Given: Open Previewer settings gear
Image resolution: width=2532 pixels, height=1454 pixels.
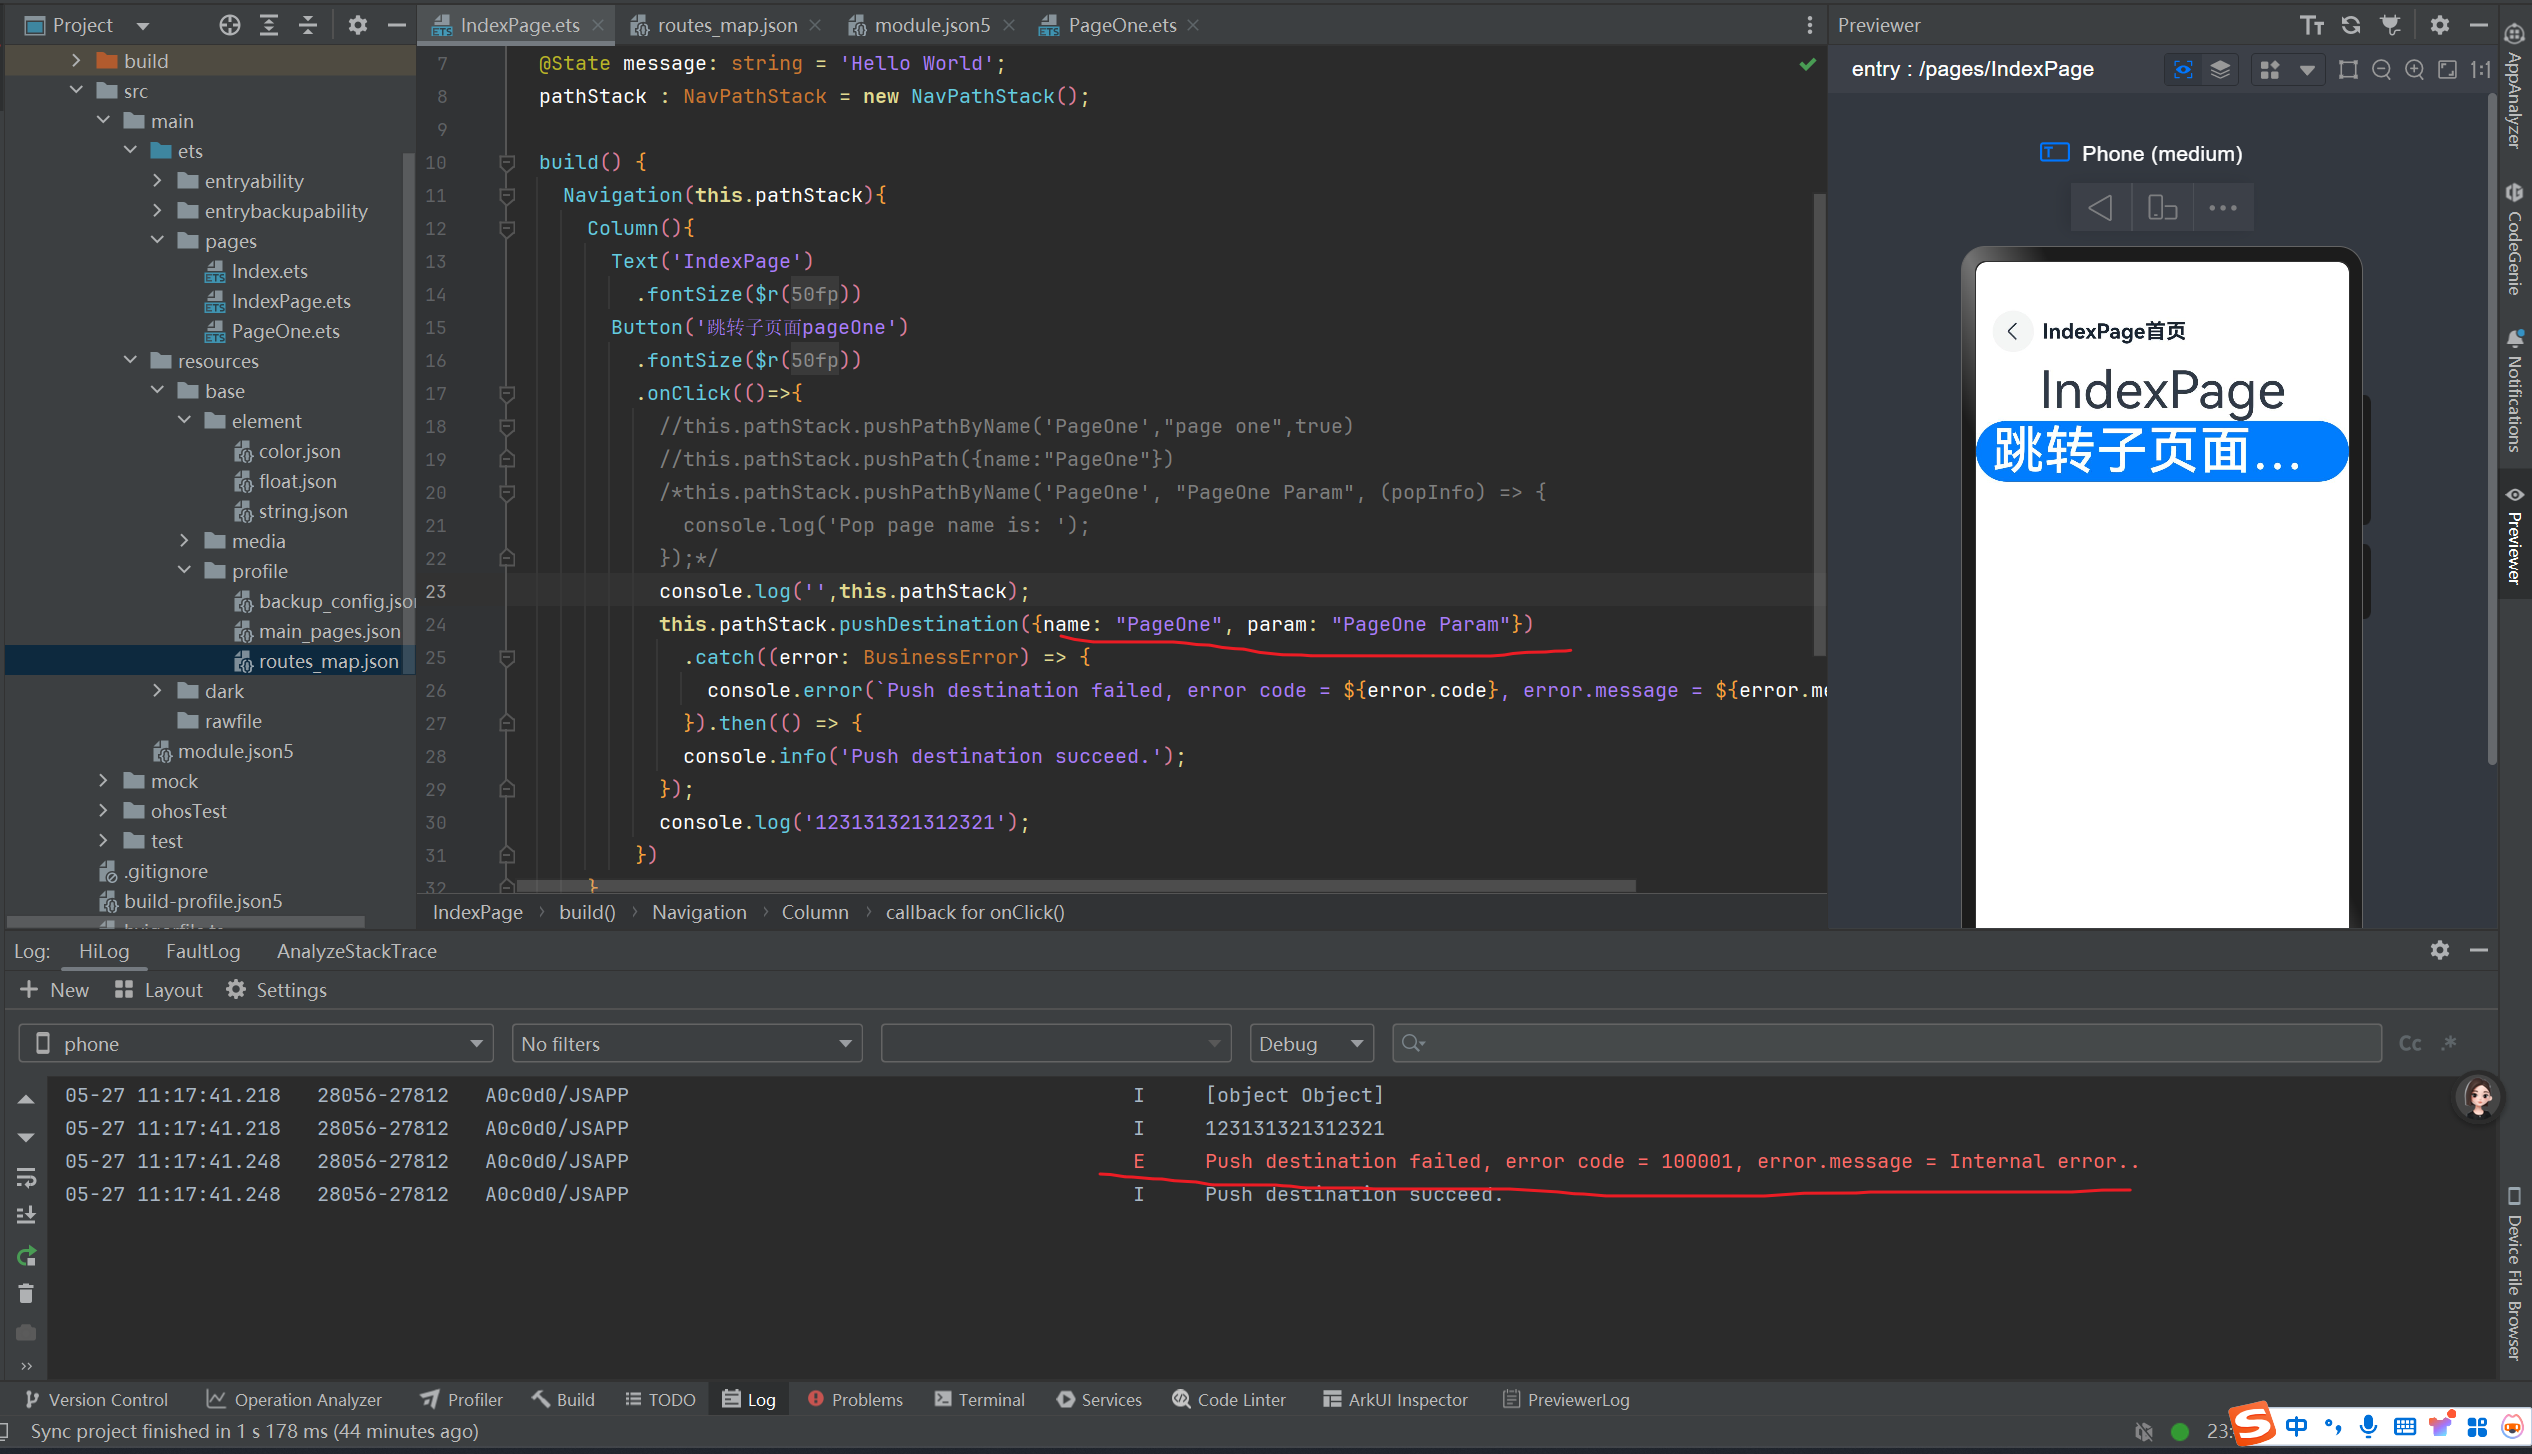Looking at the screenshot, I should [2440, 25].
